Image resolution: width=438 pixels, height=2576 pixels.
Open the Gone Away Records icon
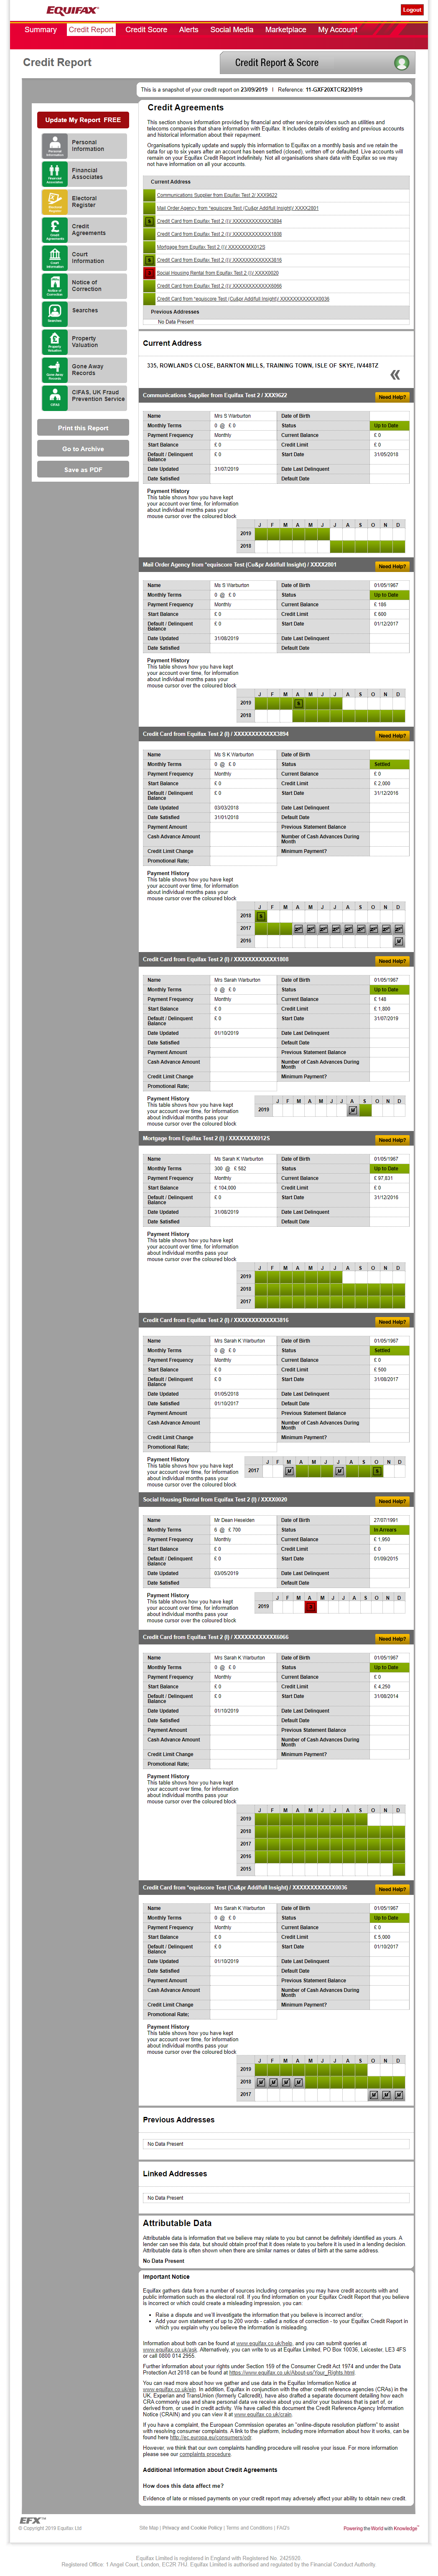tap(54, 370)
